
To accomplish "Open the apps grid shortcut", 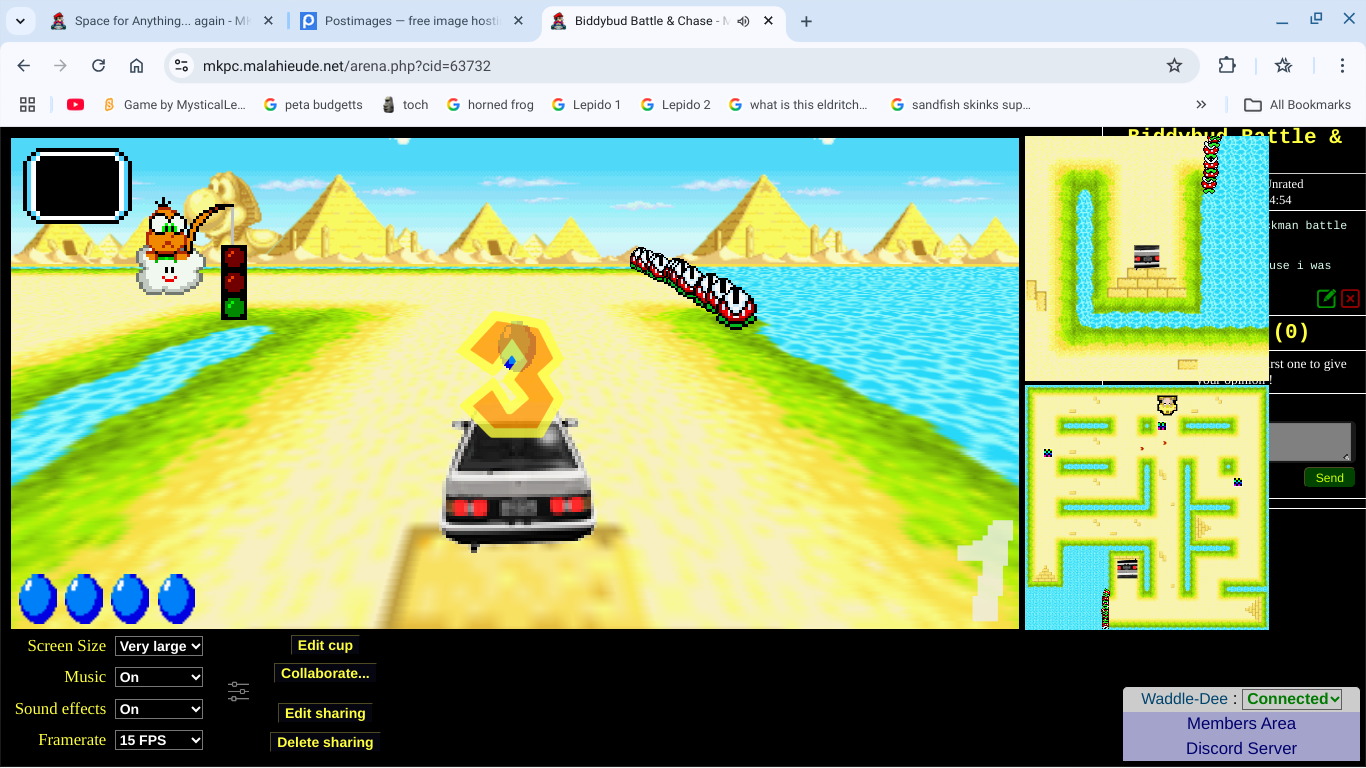I will (28, 104).
